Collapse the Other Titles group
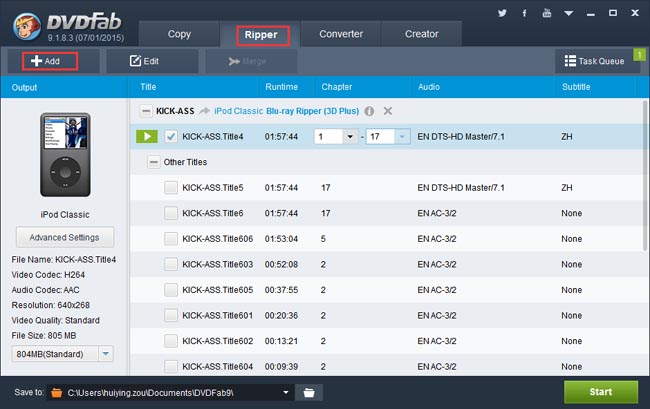650x409 pixels. click(153, 162)
